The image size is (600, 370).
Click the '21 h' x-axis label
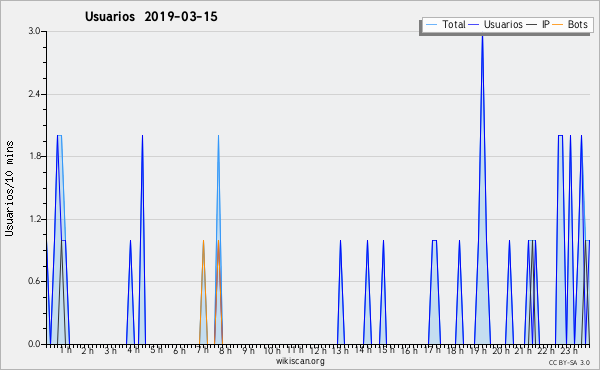click(x=523, y=350)
